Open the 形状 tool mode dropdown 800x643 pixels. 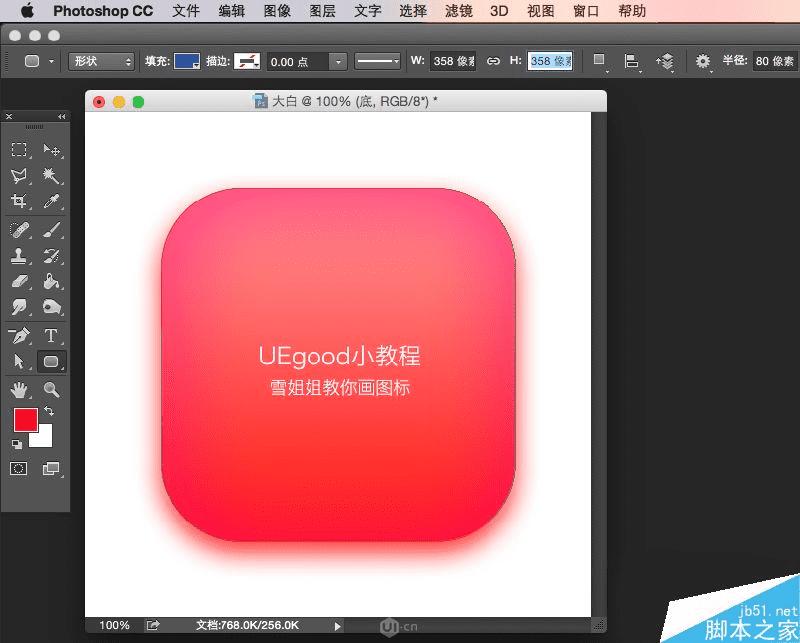click(x=101, y=61)
